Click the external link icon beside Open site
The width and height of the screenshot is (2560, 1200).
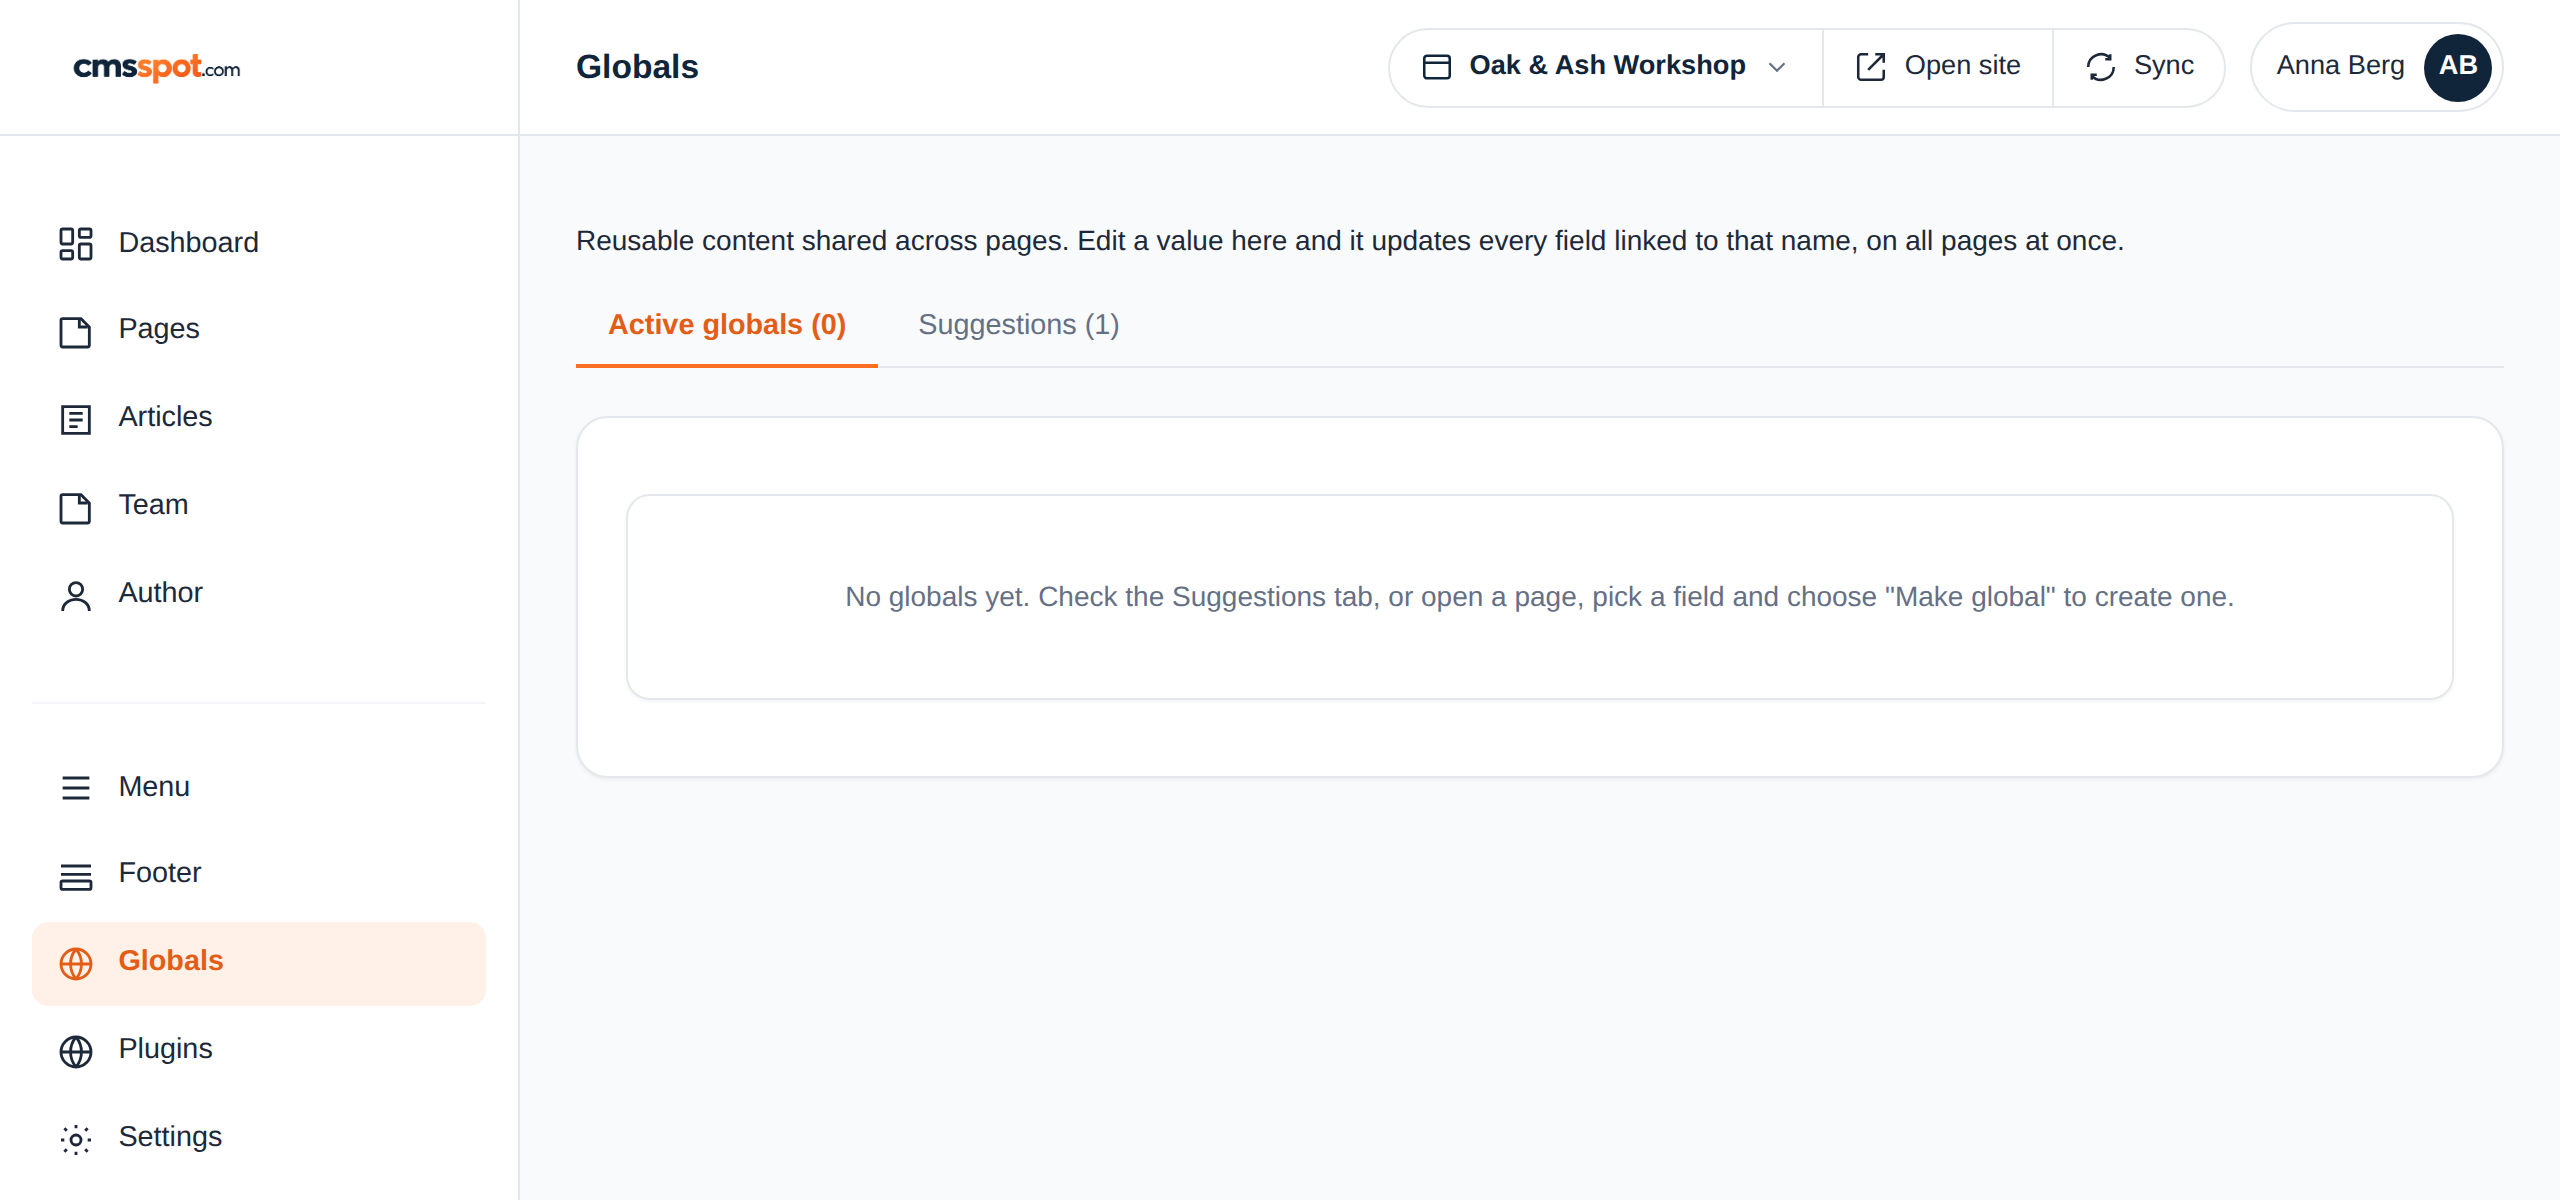point(1871,67)
